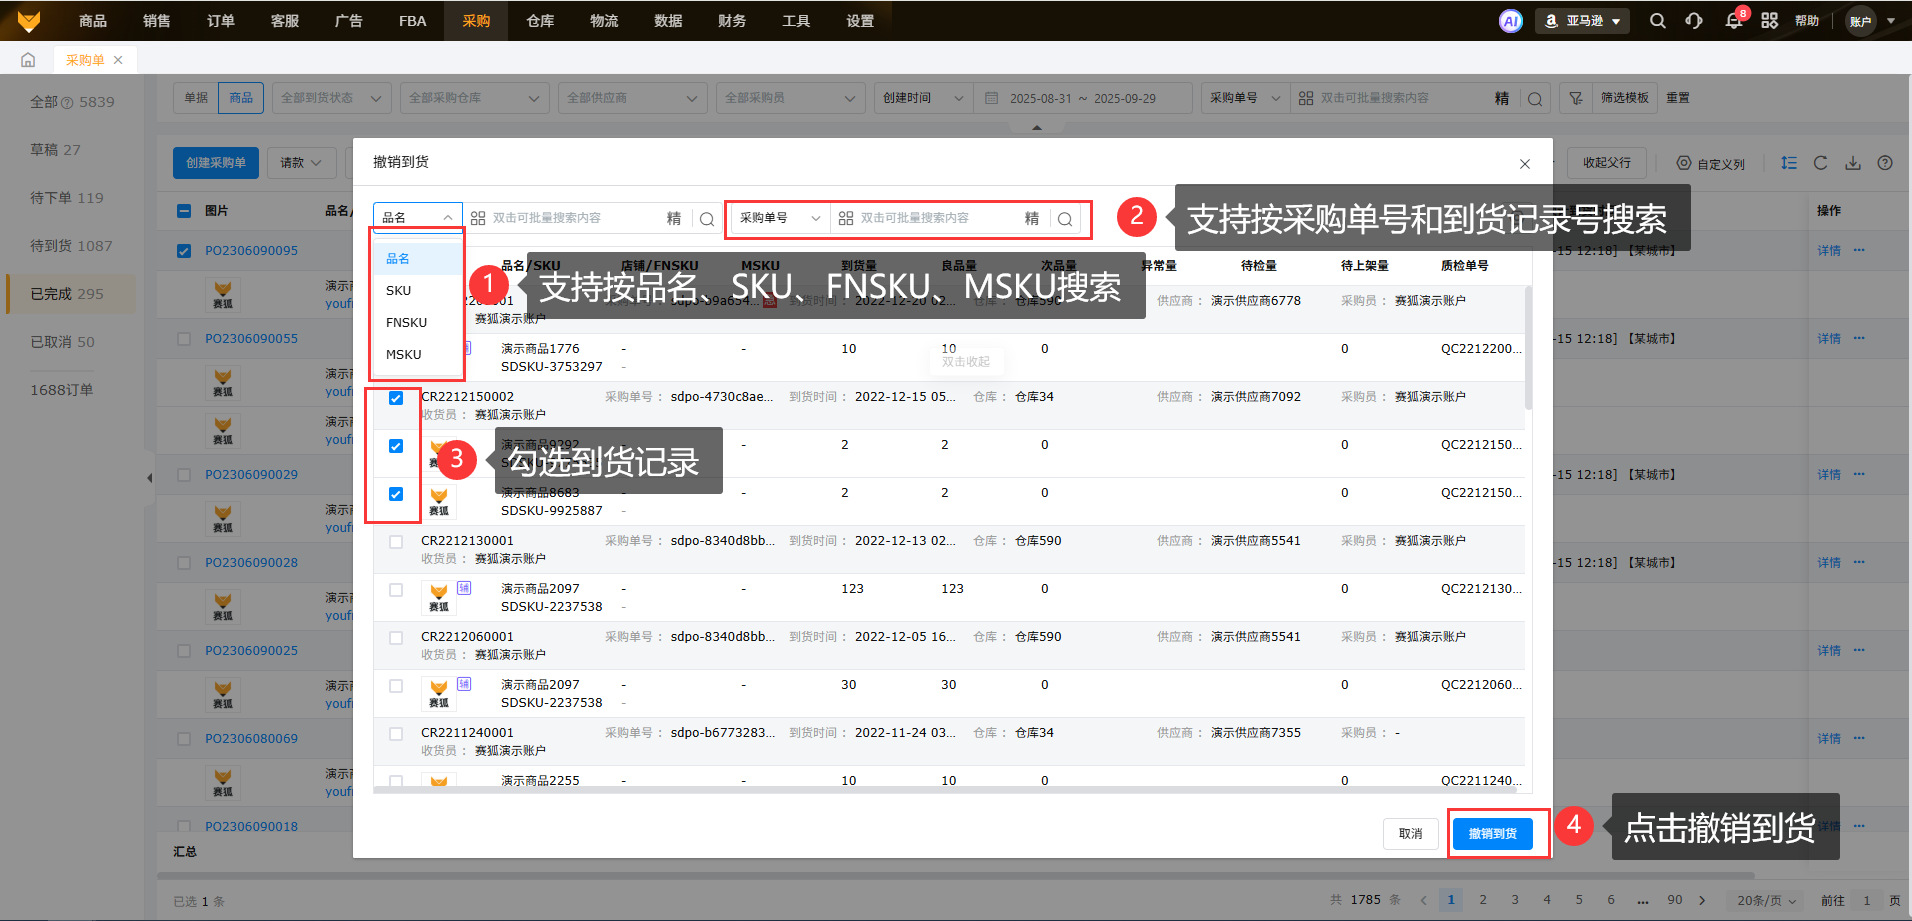This screenshot has height=921, width=1912.
Task: Open the 仓库 top menu
Action: [x=540, y=21]
